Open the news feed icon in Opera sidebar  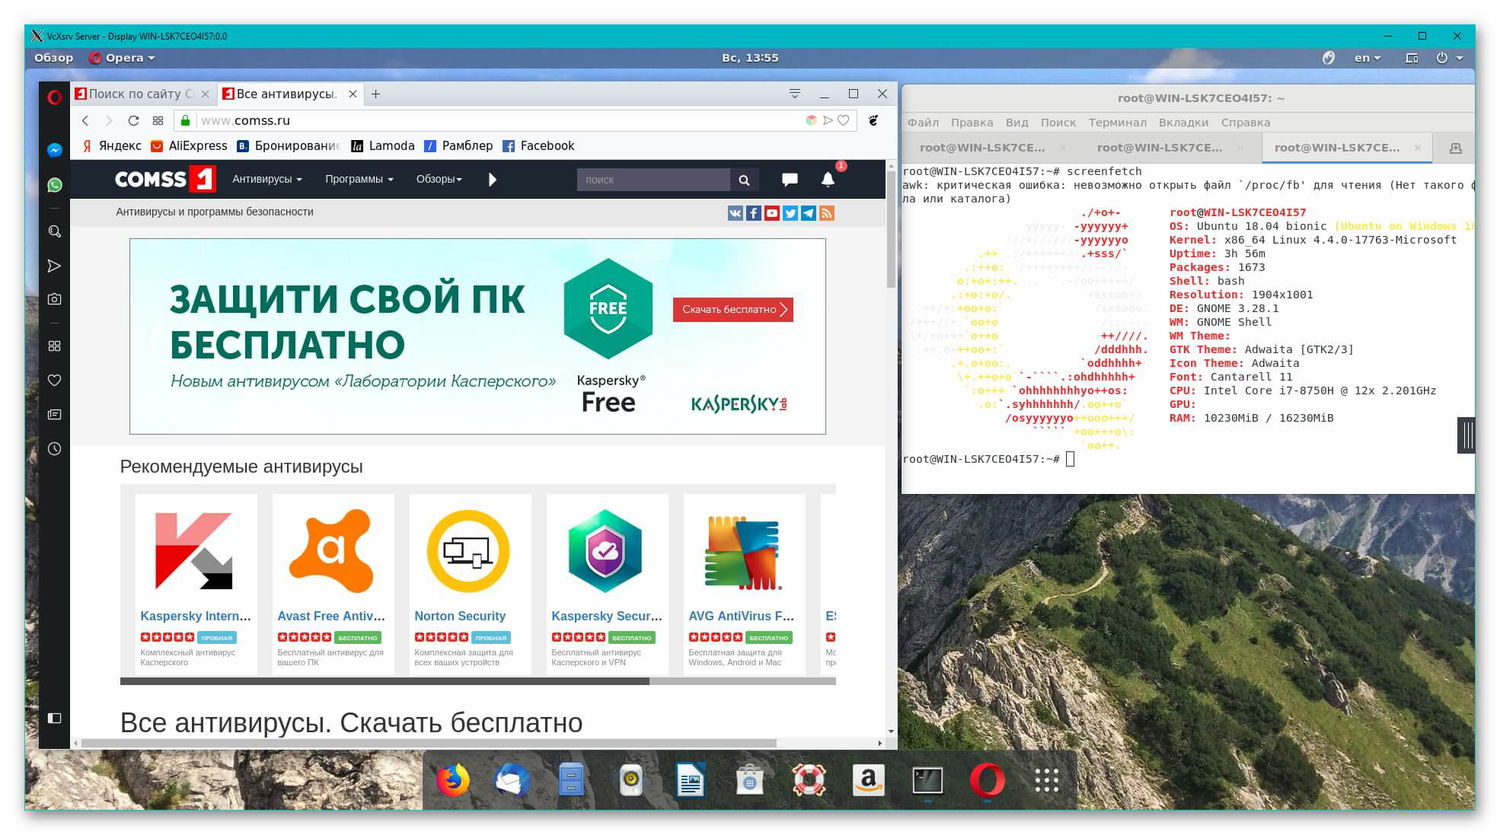tap(55, 414)
